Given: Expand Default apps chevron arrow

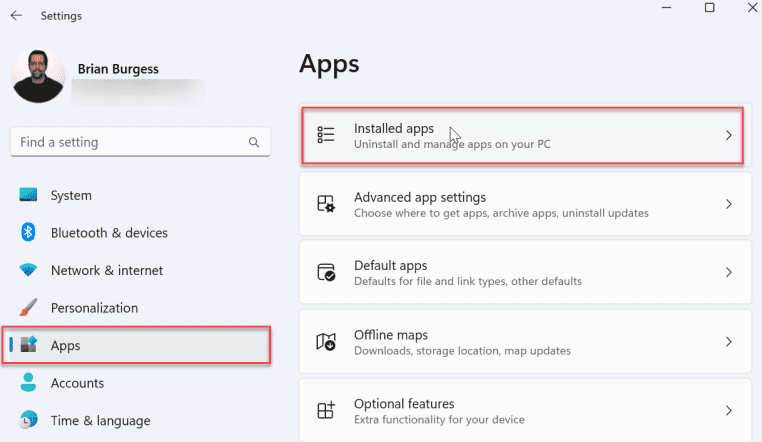Looking at the screenshot, I should 729,272.
